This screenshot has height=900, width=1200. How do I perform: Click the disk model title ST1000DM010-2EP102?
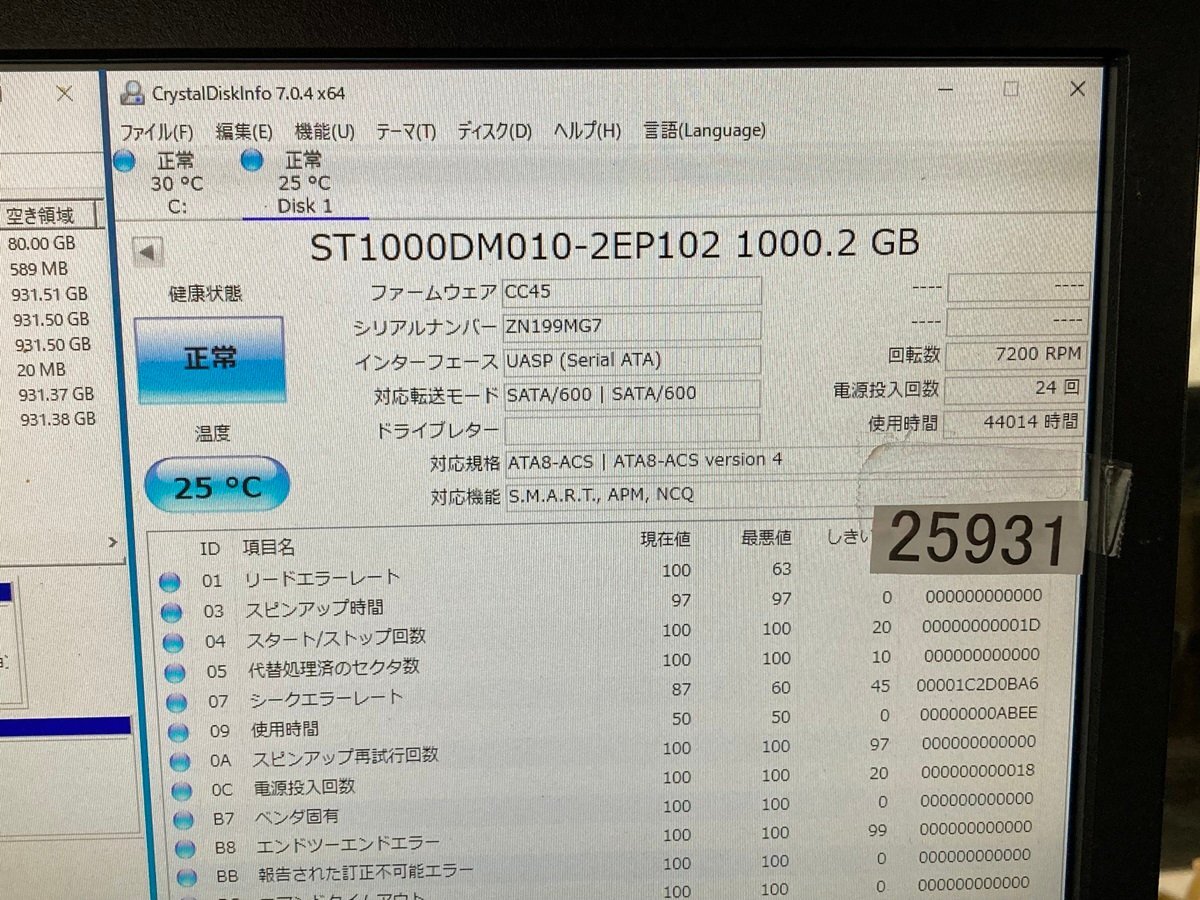click(515, 244)
